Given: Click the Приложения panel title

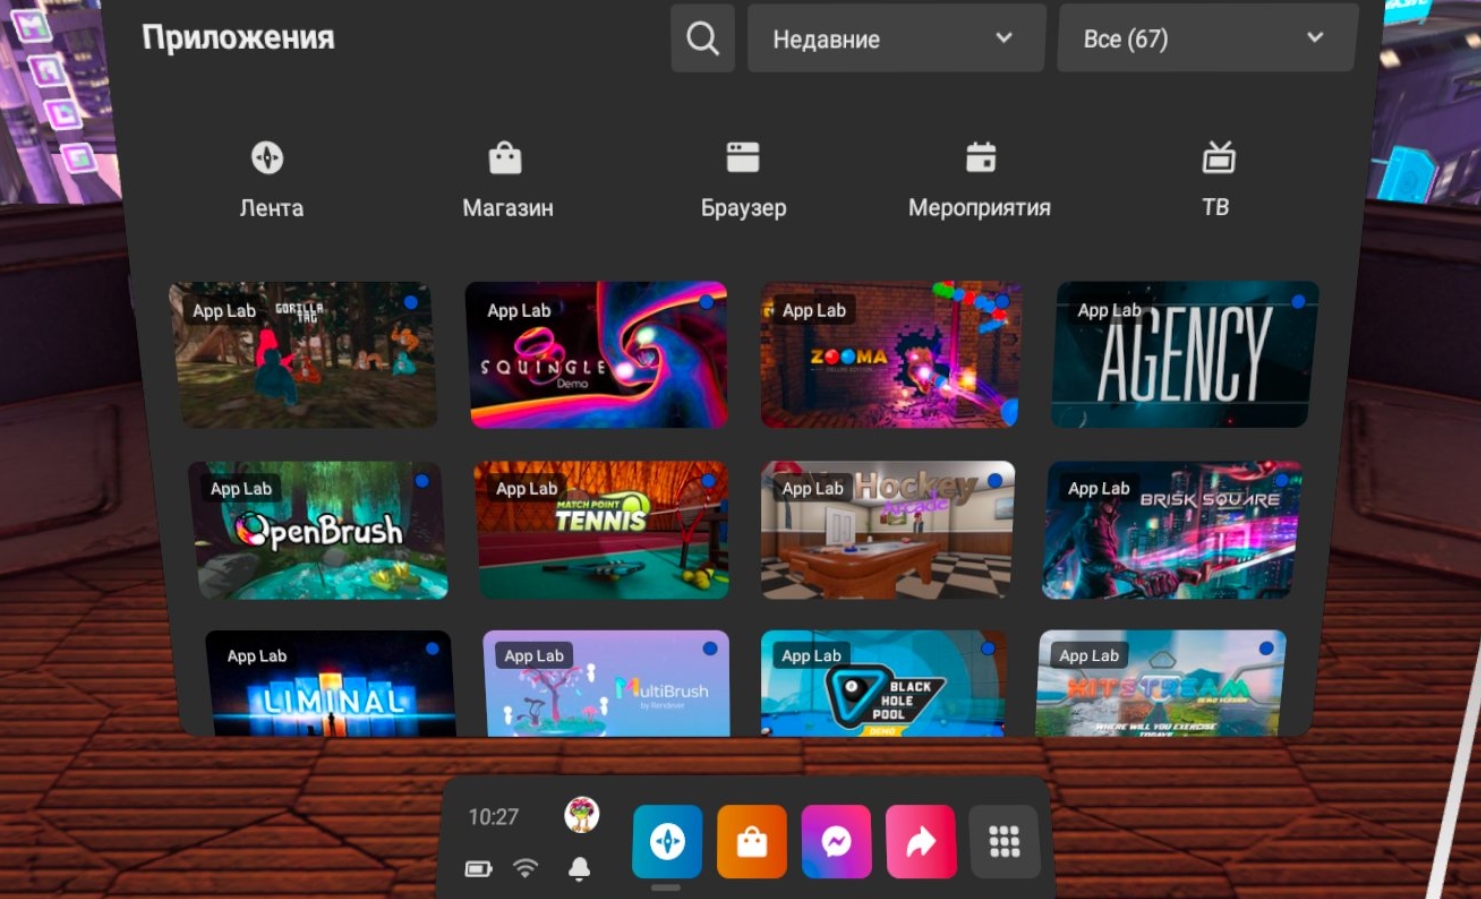Looking at the screenshot, I should pos(238,38).
